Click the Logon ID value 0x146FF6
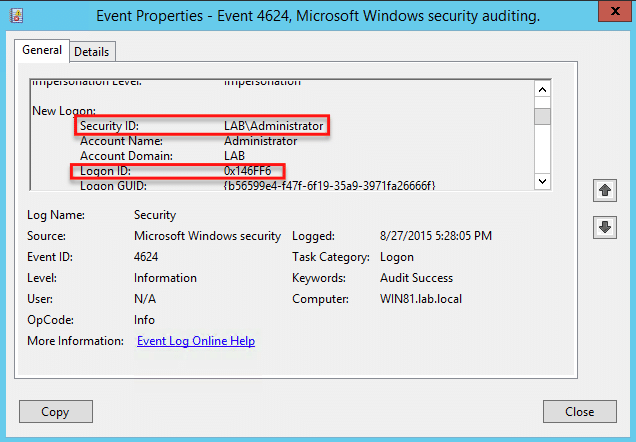 click(x=247, y=171)
